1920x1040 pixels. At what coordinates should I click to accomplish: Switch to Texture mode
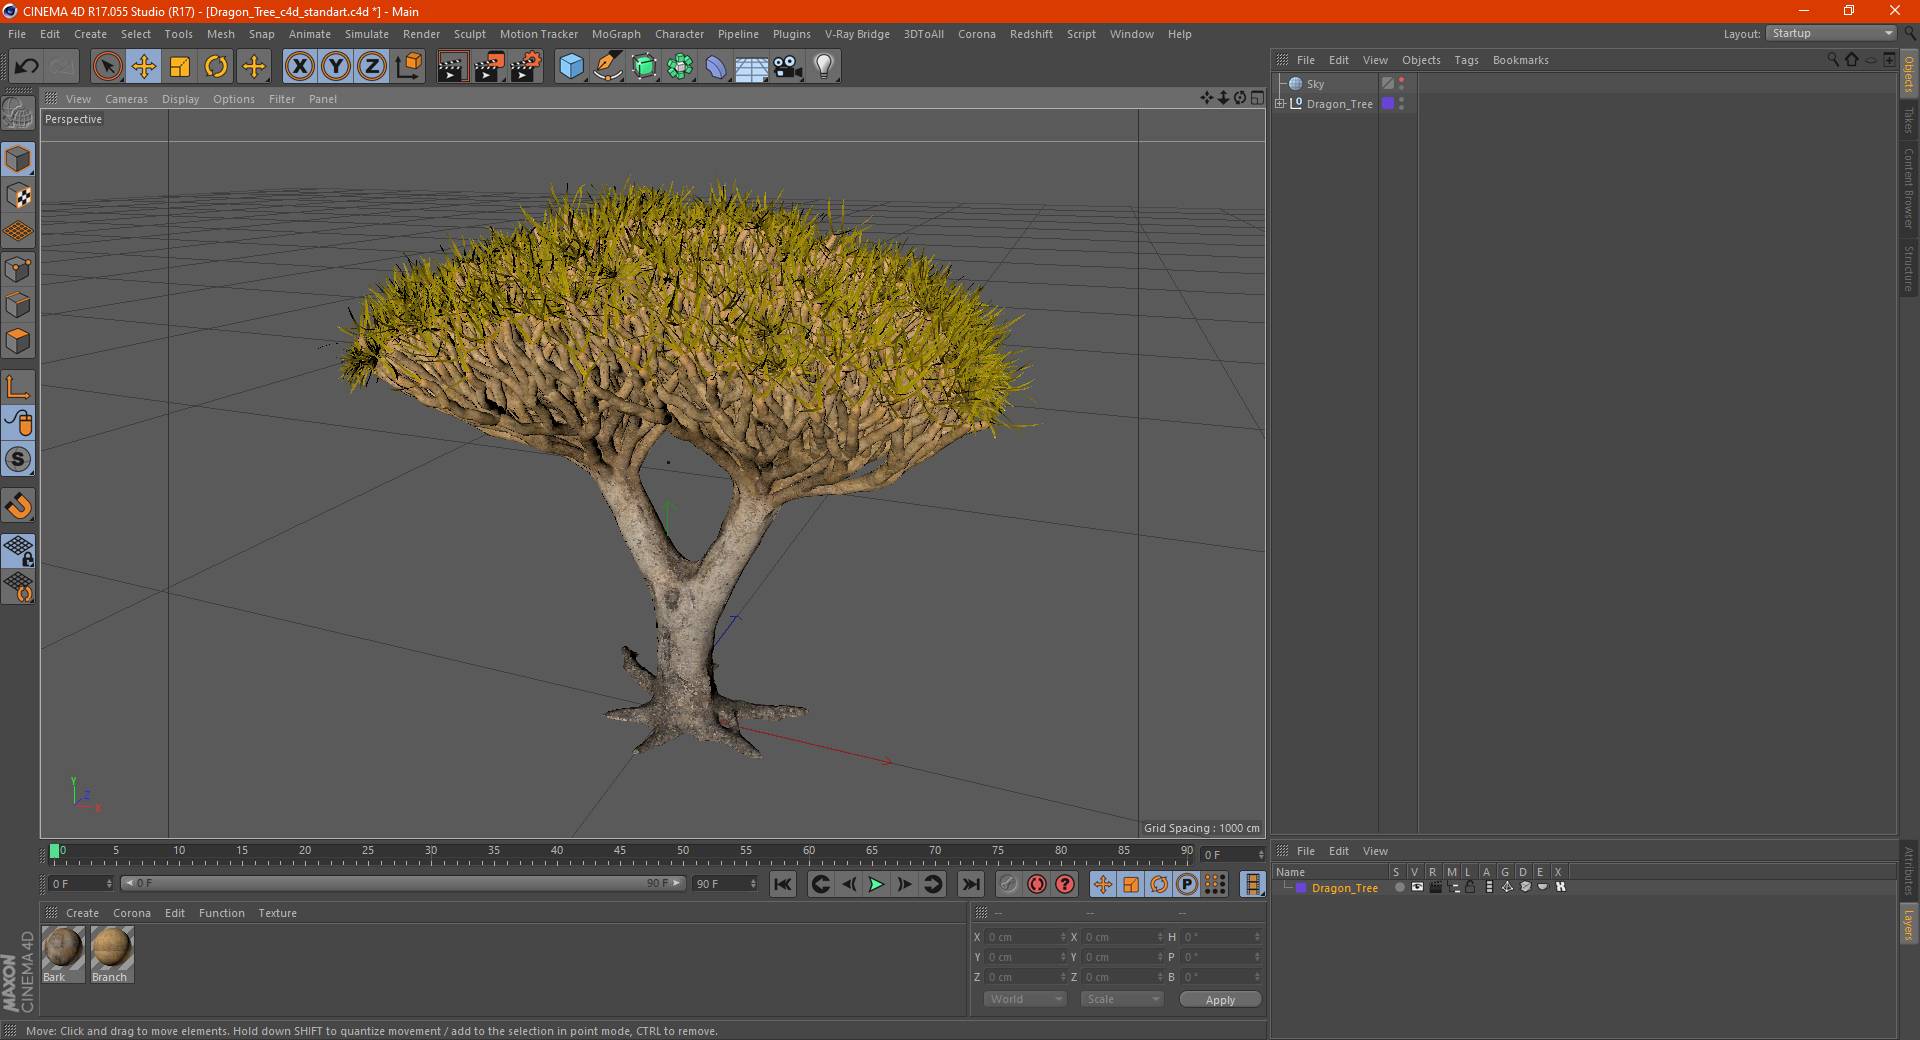click(x=18, y=195)
